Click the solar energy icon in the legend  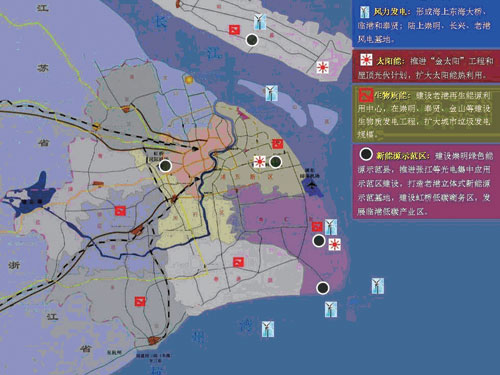click(366, 60)
